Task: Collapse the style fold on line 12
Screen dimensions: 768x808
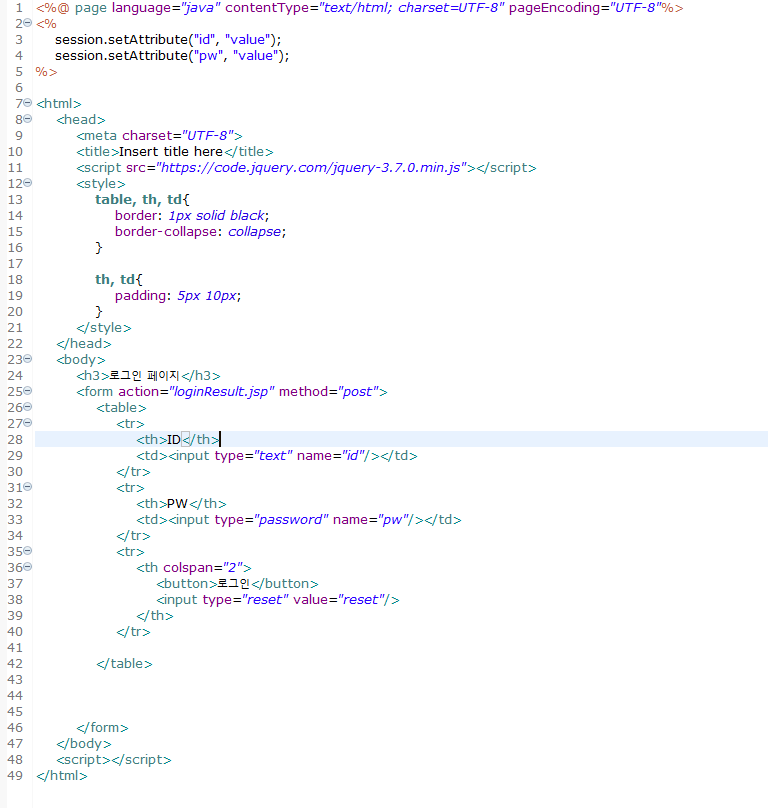Action: (28, 182)
